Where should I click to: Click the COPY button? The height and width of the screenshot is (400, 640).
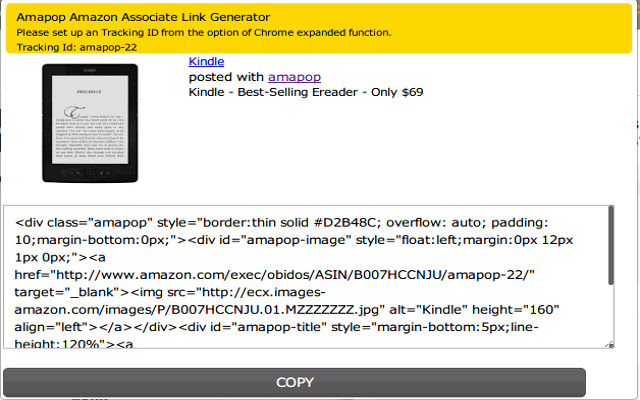(x=294, y=382)
